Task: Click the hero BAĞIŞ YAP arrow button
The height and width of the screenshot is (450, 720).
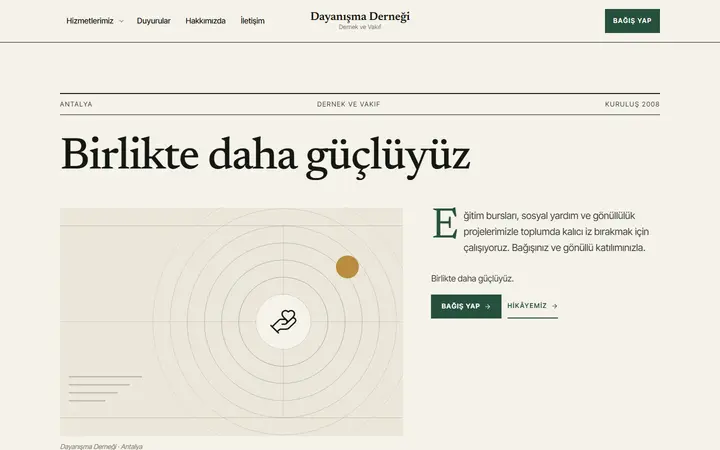Action: tap(466, 306)
